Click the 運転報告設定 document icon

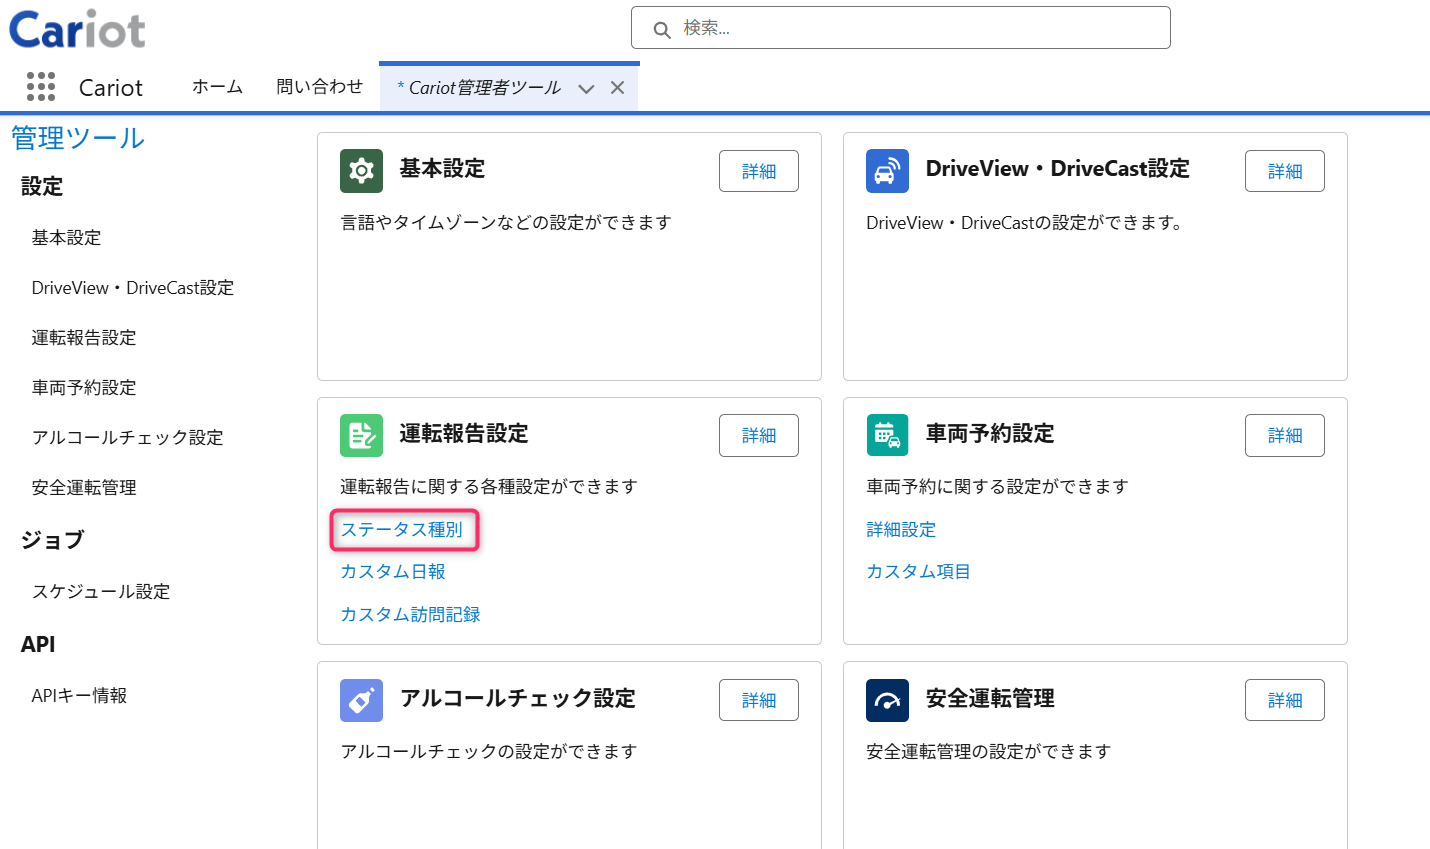point(361,435)
